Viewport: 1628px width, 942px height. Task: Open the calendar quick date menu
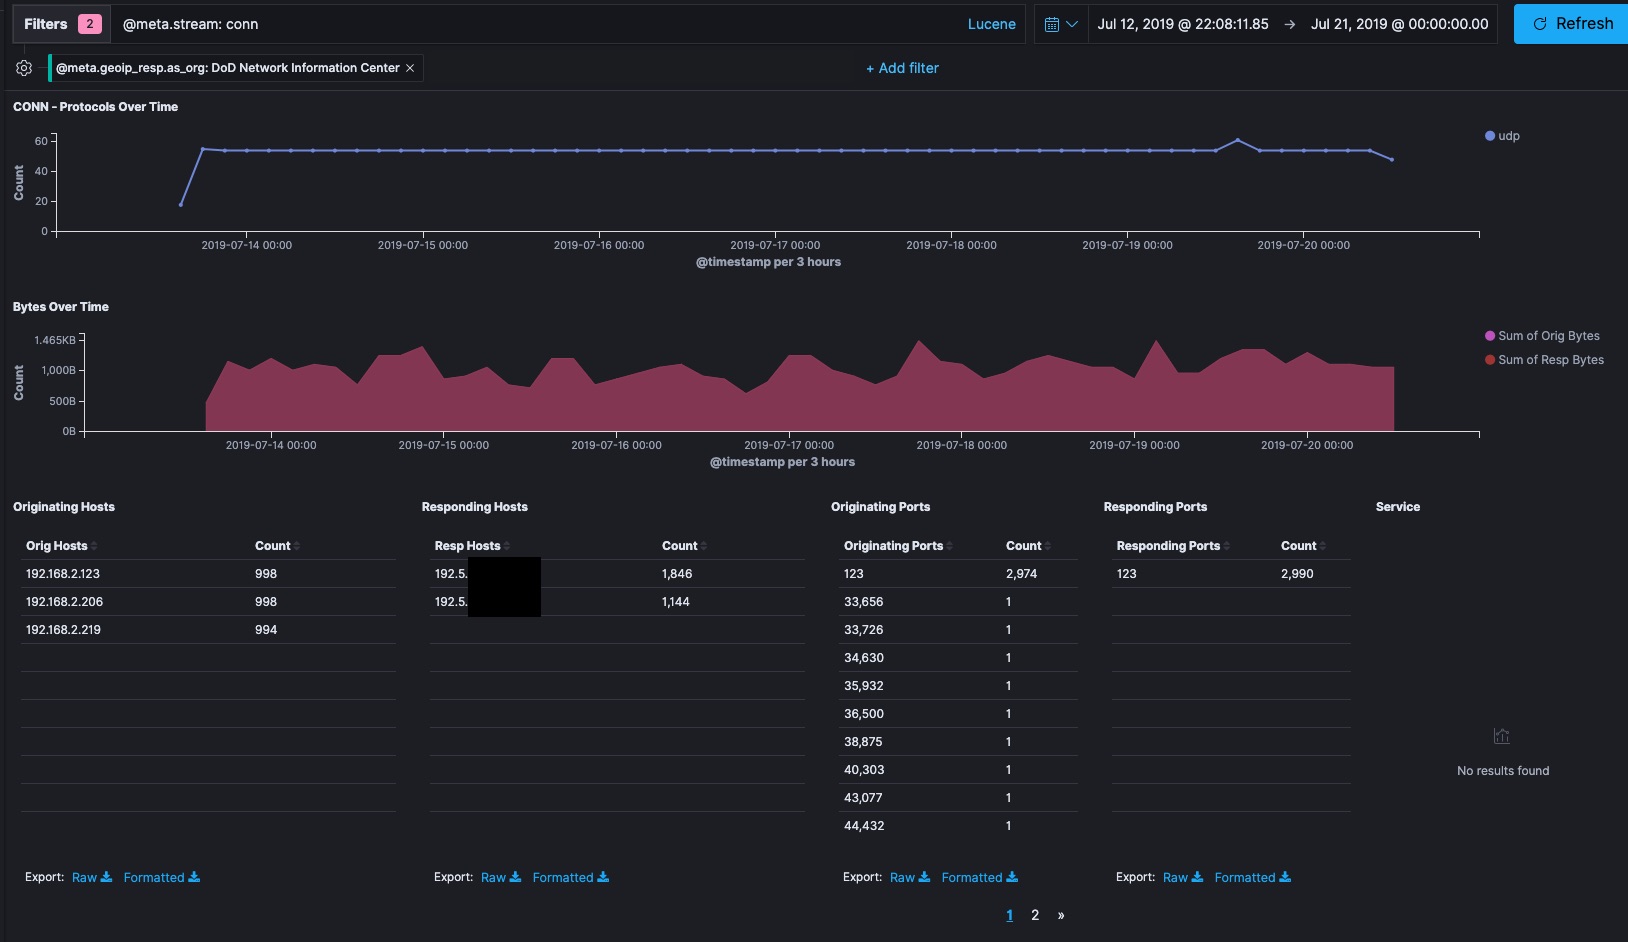point(1060,24)
